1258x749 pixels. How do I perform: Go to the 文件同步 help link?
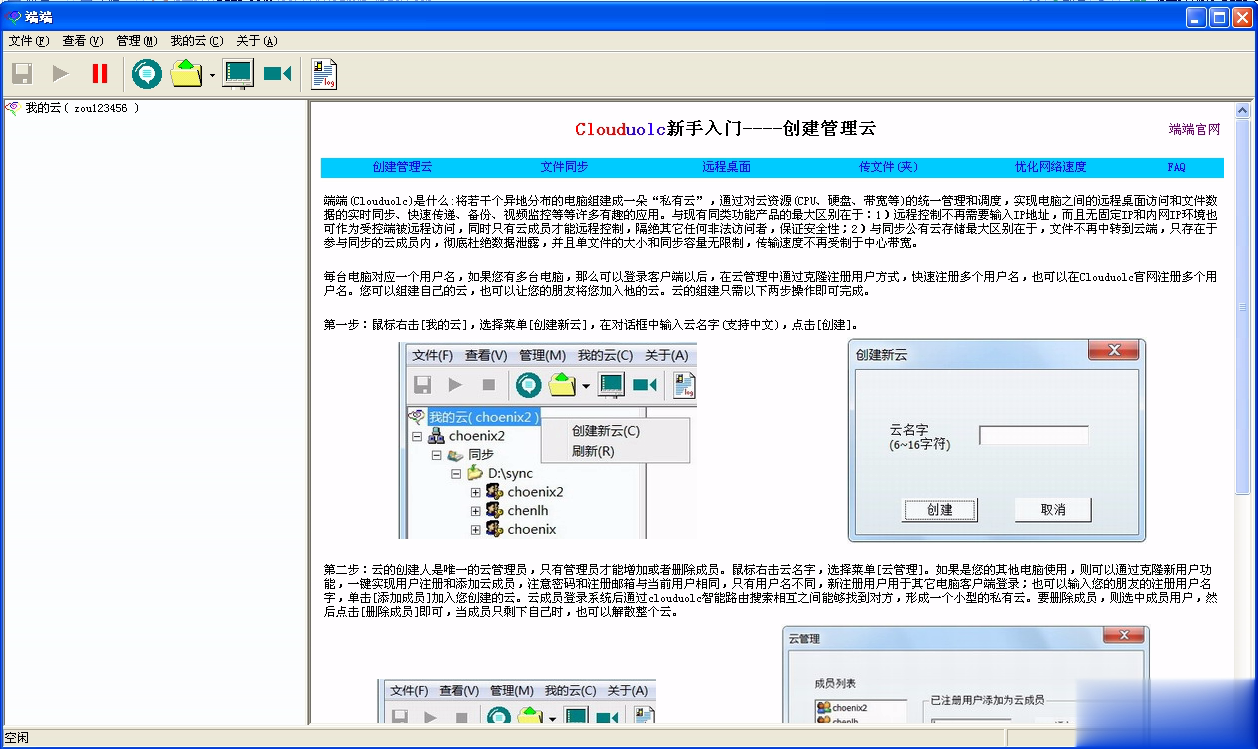tap(564, 167)
